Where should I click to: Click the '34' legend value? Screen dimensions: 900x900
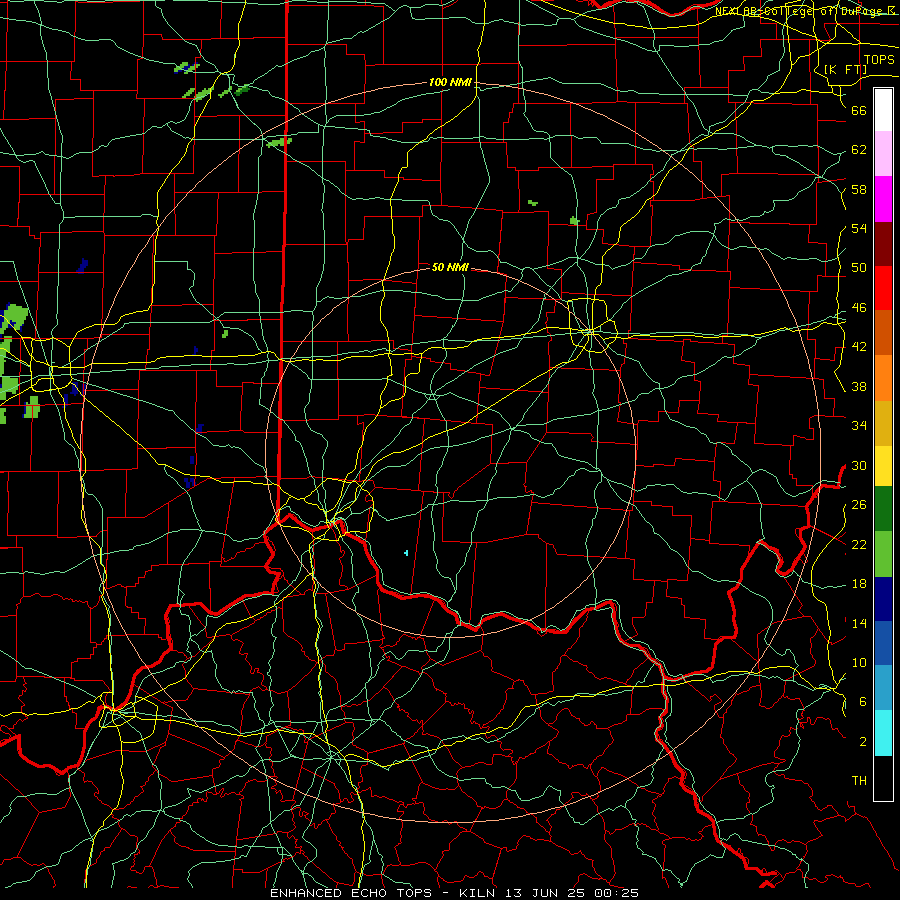[859, 426]
